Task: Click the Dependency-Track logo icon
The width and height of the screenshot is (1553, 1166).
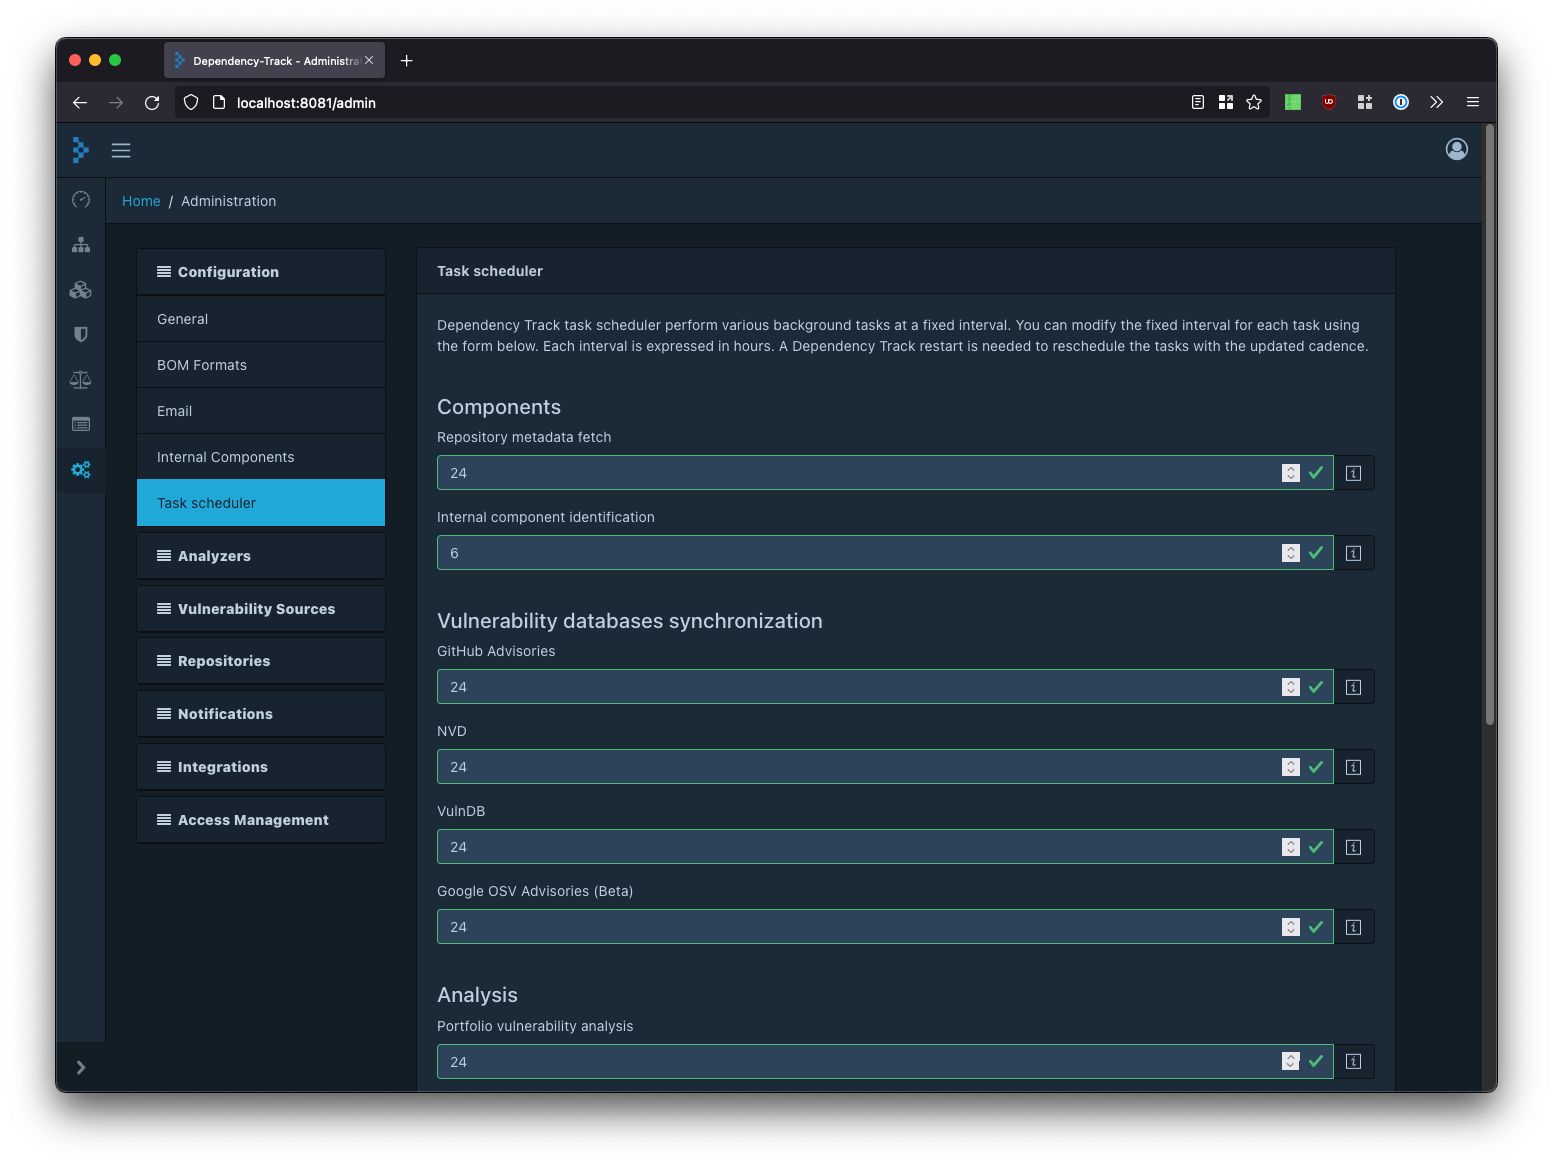Action: coord(81,150)
